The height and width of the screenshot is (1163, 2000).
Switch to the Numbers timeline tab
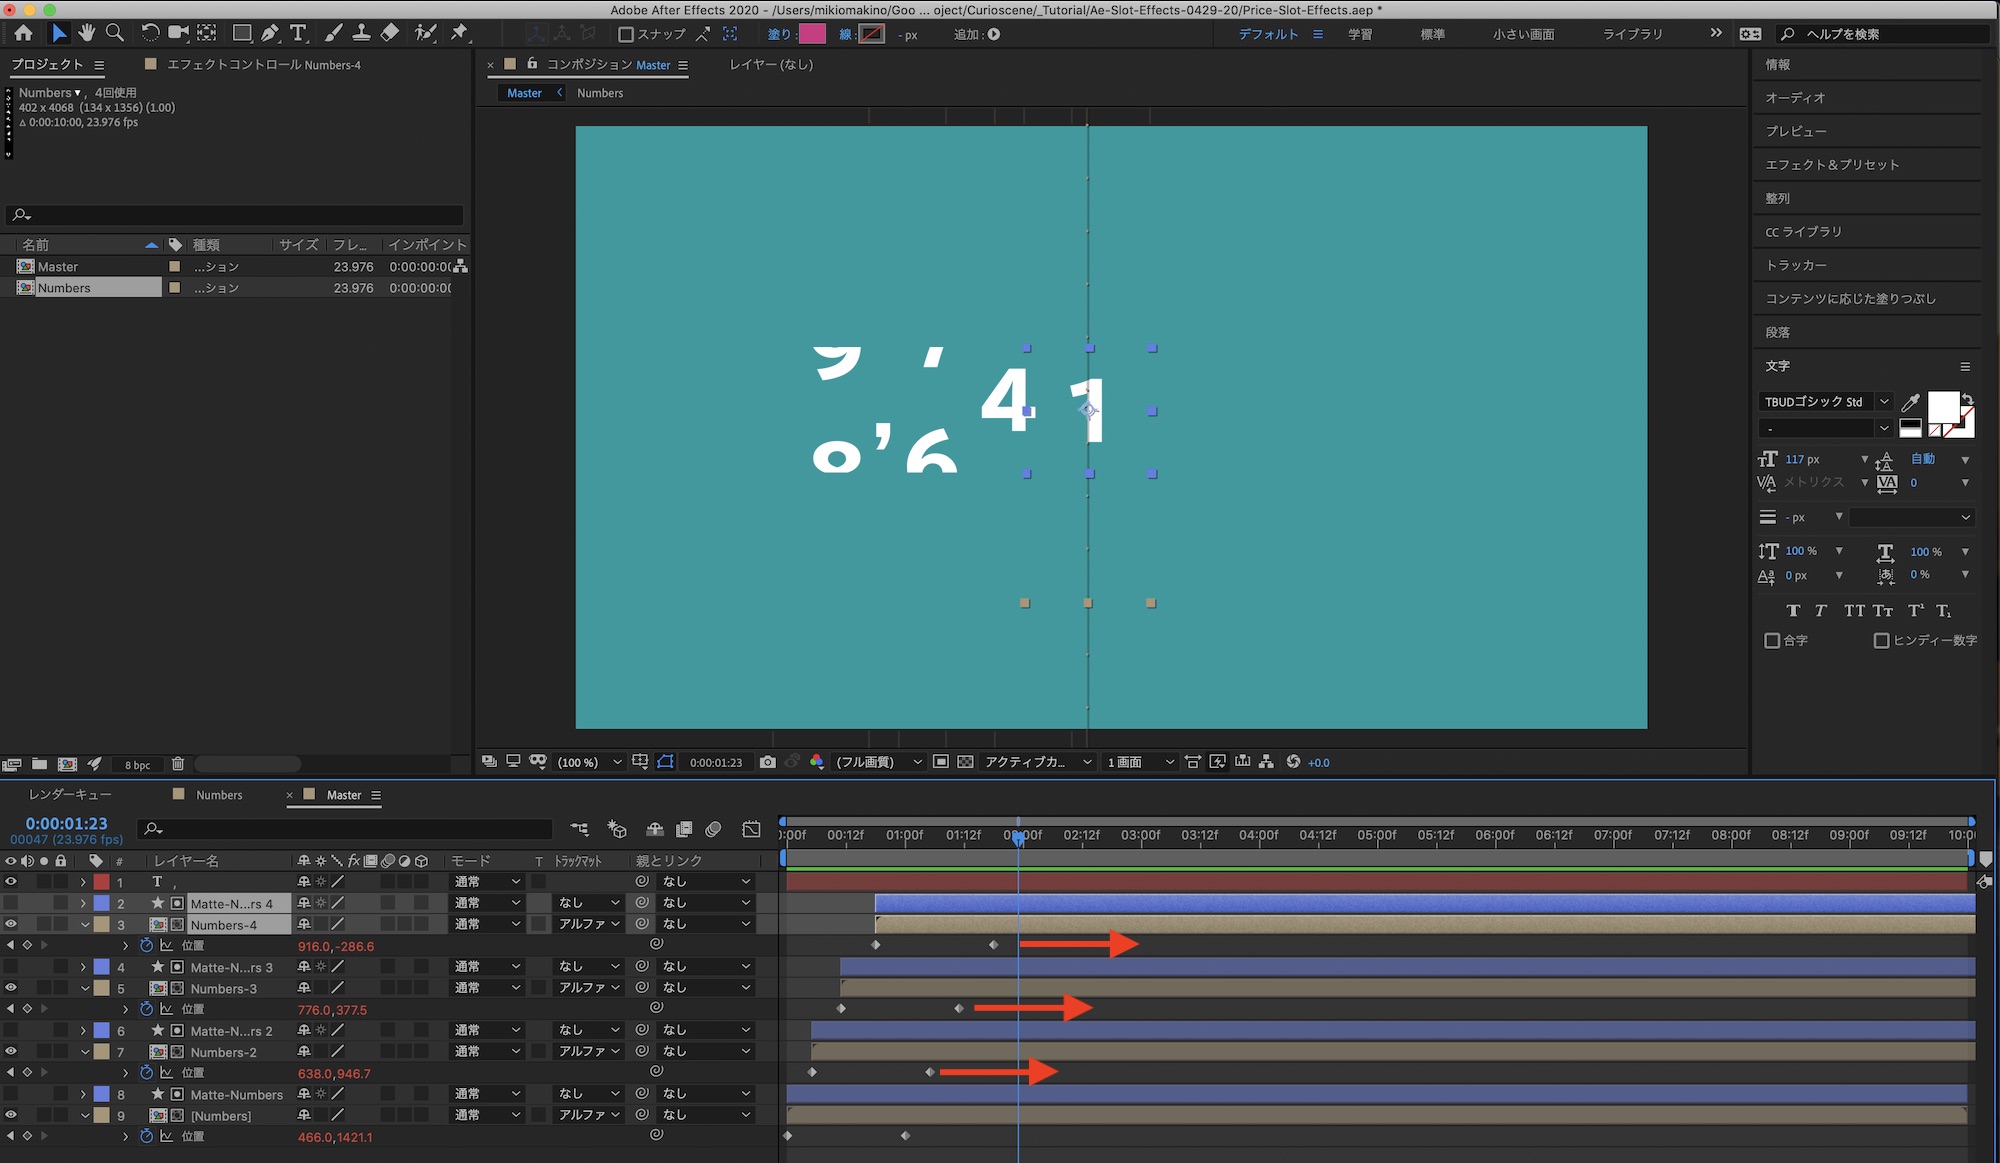(x=218, y=795)
